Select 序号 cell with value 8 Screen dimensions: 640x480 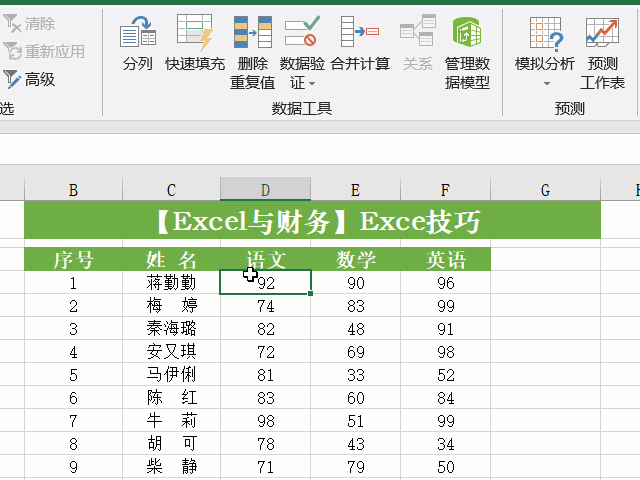tap(73, 443)
